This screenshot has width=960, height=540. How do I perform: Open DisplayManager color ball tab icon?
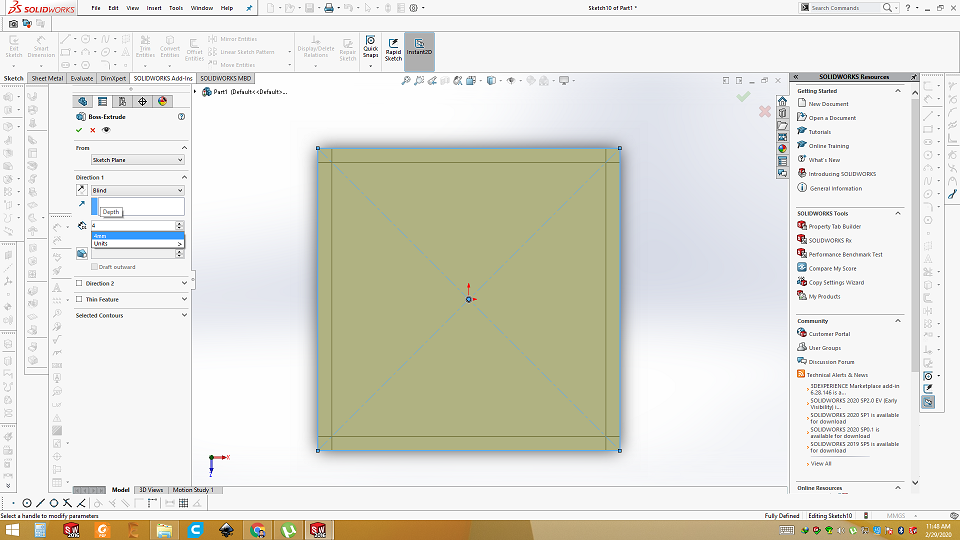162,102
